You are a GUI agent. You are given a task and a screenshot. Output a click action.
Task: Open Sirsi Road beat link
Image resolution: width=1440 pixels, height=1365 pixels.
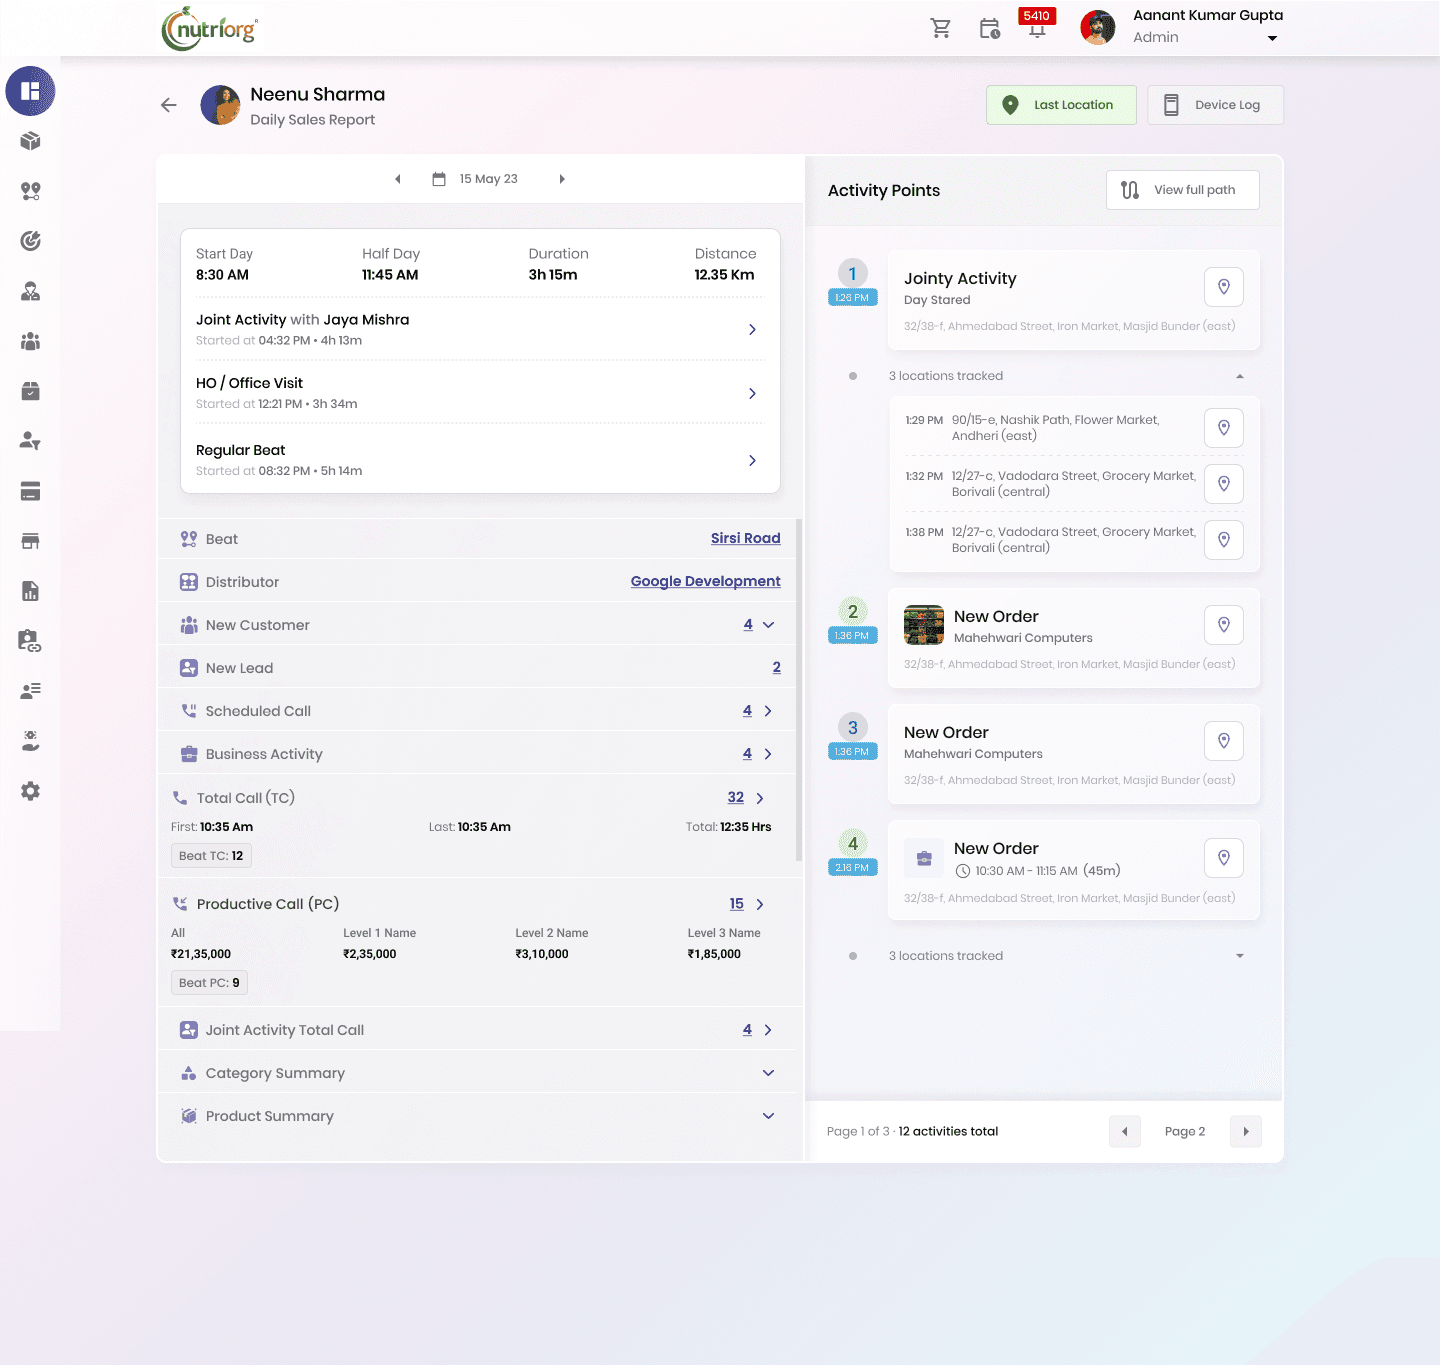pos(746,538)
